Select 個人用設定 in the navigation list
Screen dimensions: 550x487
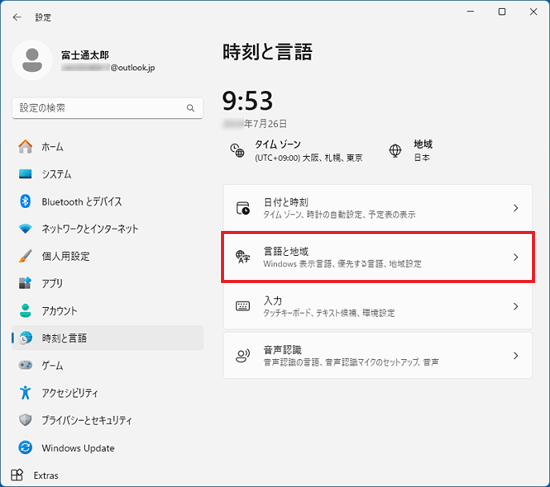pos(108,256)
